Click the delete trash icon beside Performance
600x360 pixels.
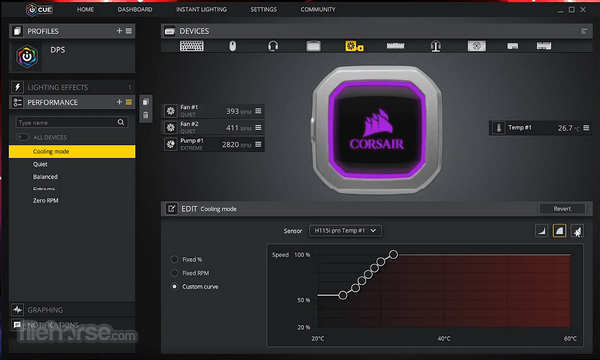pos(145,115)
